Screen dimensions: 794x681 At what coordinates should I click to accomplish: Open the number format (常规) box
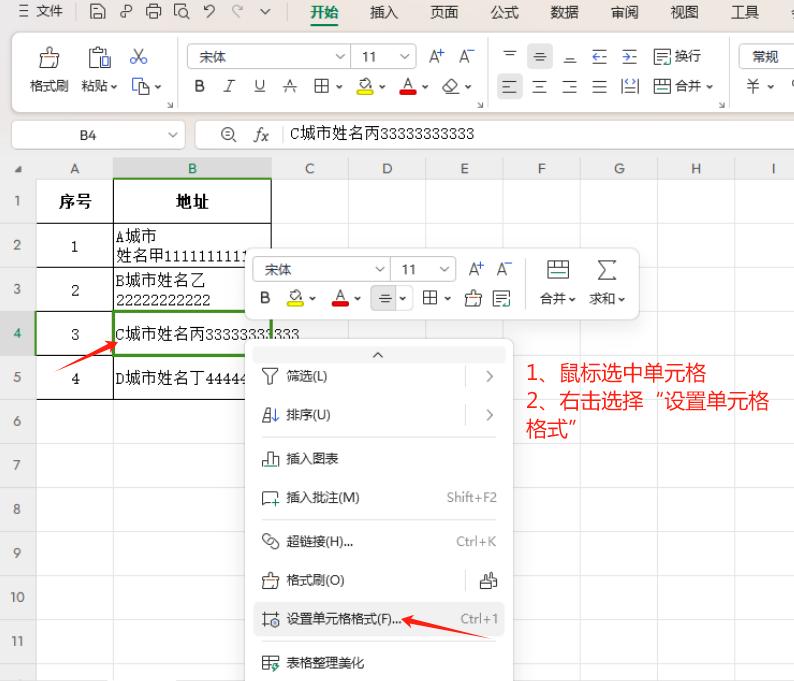(766, 56)
